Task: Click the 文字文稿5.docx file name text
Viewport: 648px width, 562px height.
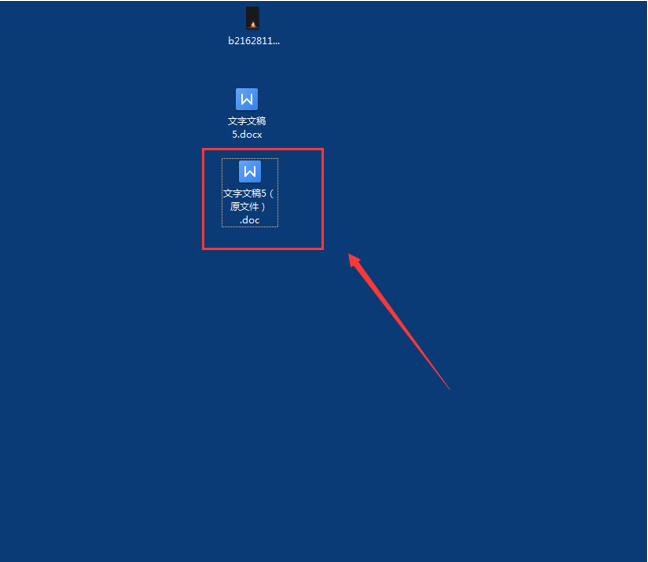Action: tap(247, 128)
